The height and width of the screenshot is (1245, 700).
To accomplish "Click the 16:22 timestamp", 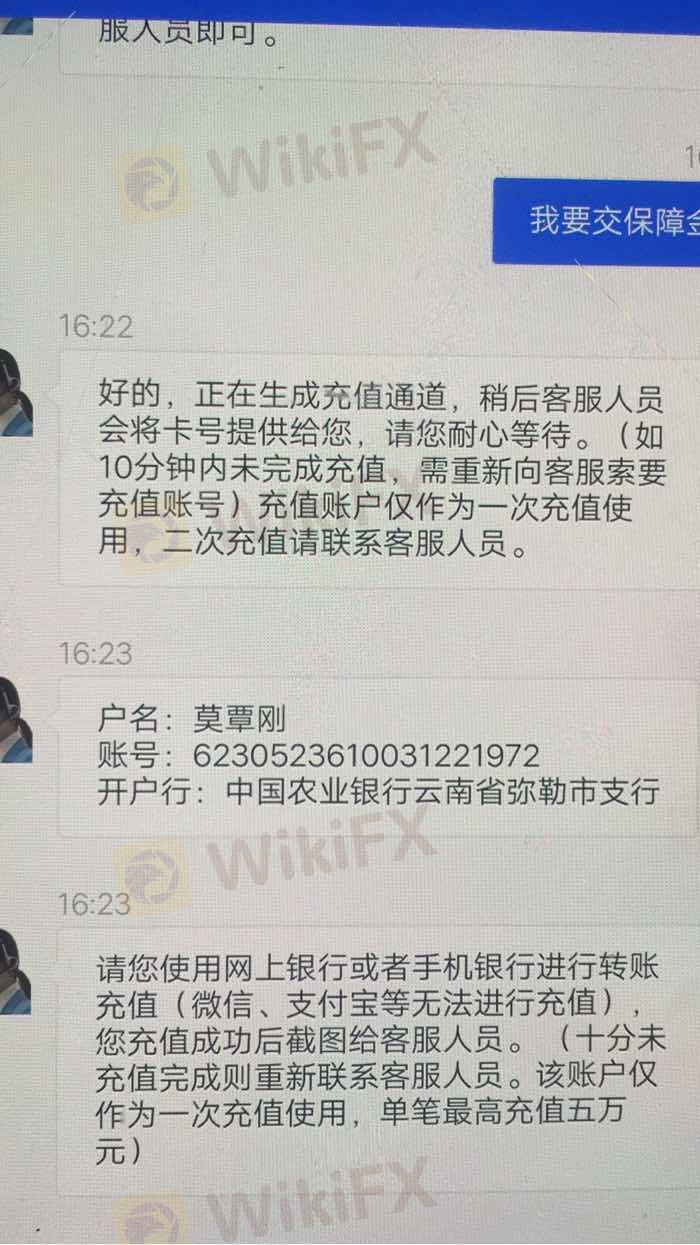I will 95,326.
